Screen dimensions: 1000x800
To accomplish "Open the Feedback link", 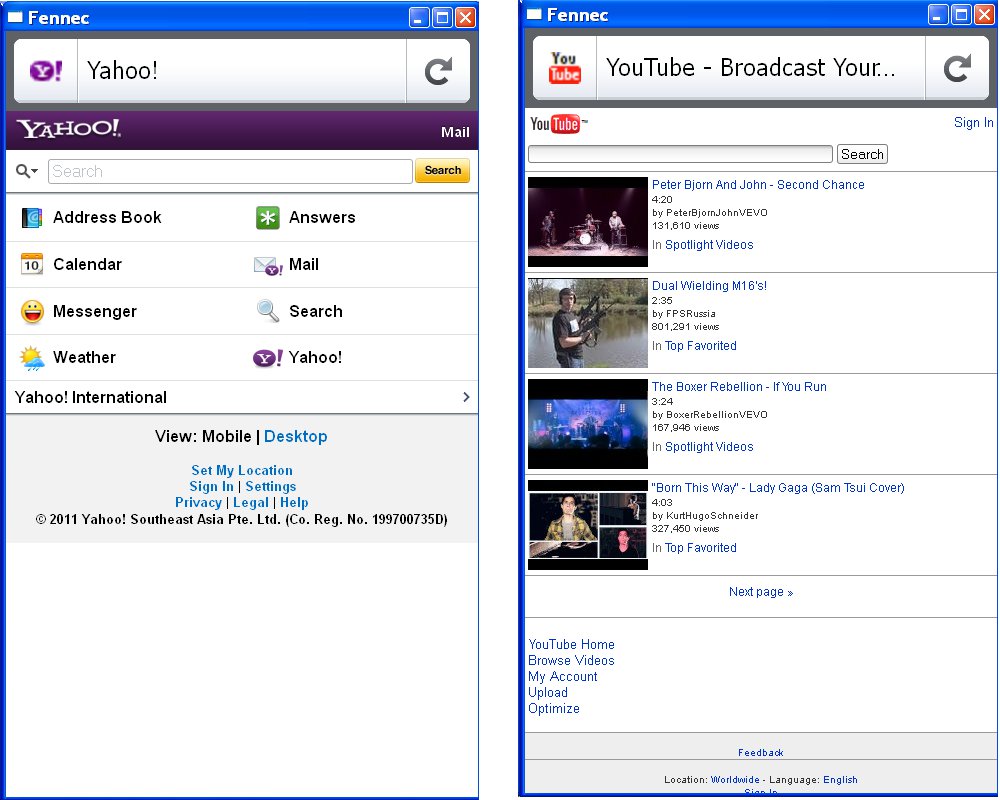I will [761, 753].
